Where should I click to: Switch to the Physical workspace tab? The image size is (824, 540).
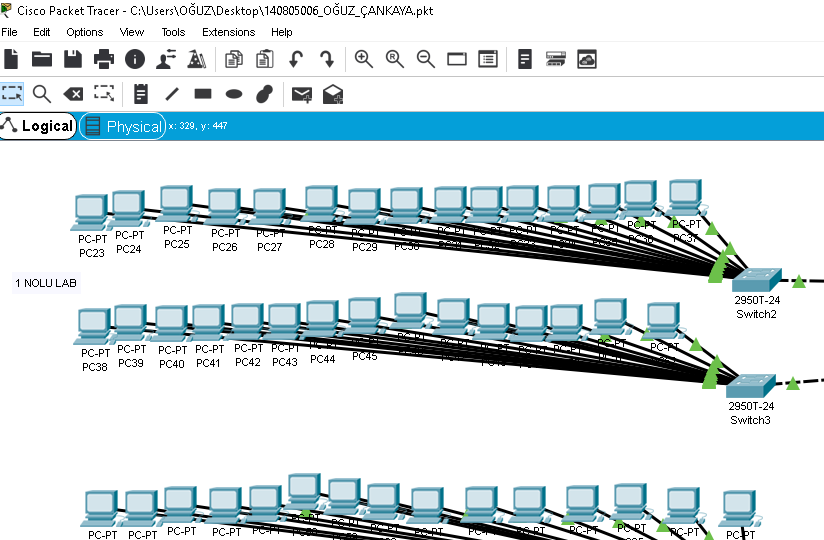[123, 126]
